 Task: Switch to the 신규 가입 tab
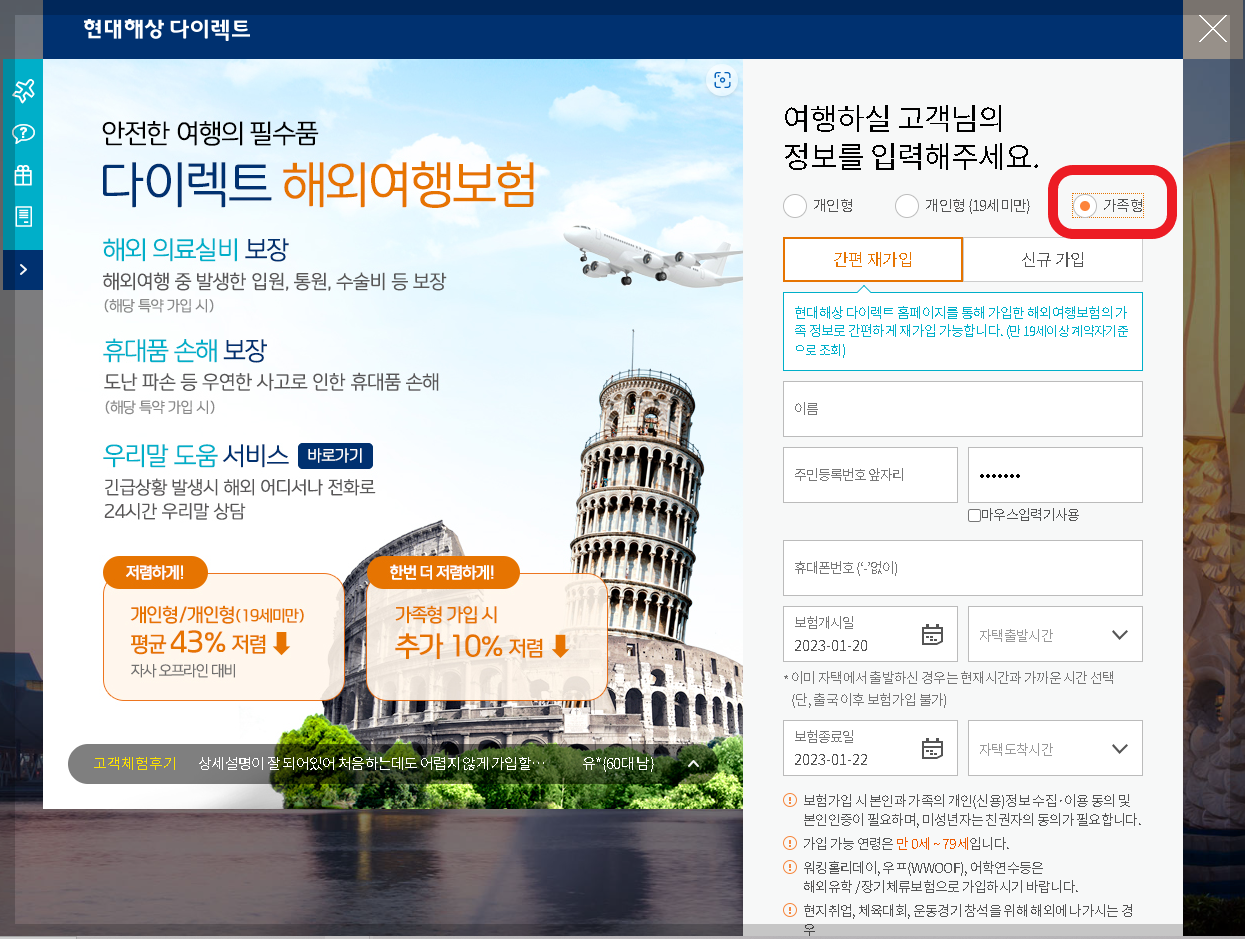coord(1053,259)
